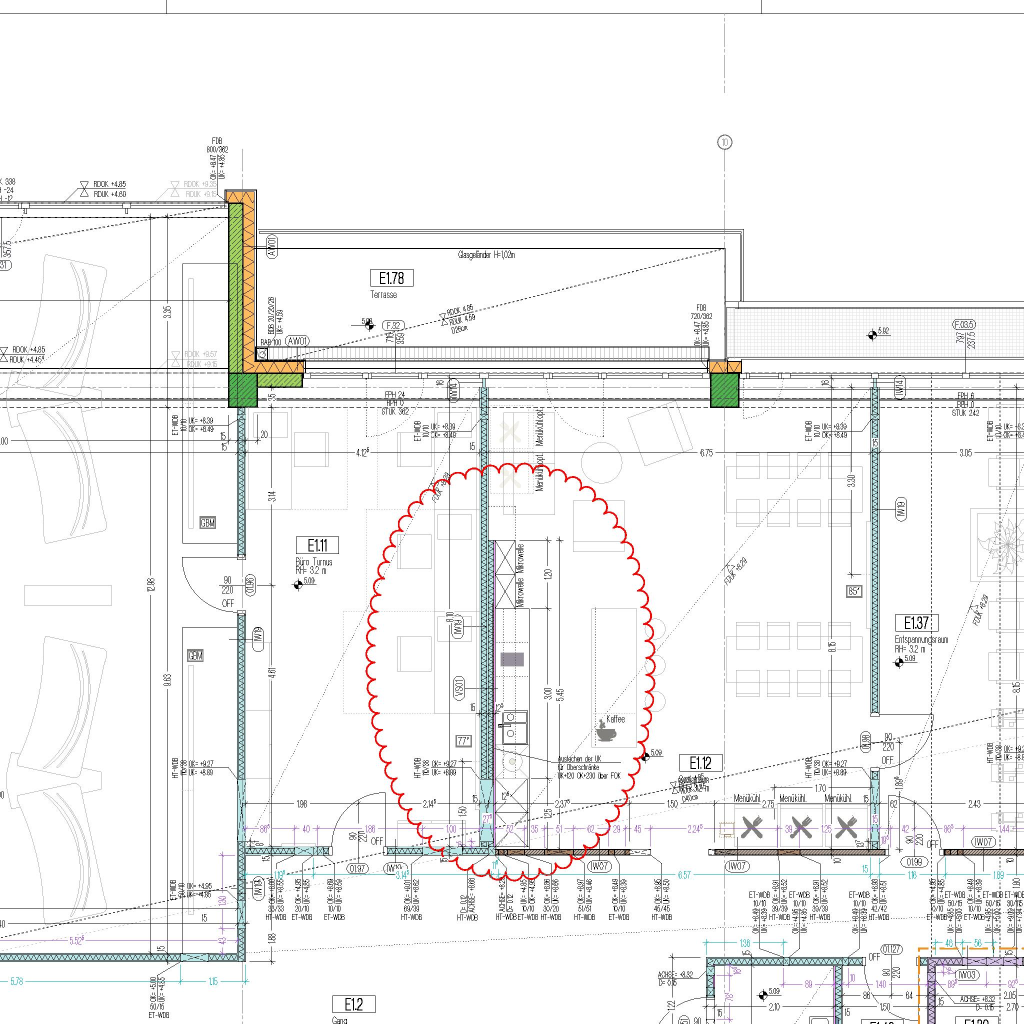Select cyan dimension 6.57
The width and height of the screenshot is (1024, 1024).
684,874
